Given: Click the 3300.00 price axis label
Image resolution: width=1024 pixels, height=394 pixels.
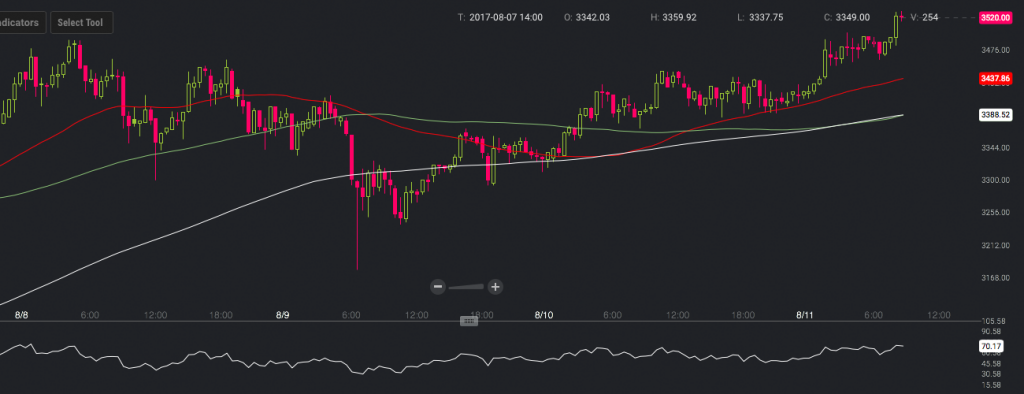Looking at the screenshot, I should (995, 180).
